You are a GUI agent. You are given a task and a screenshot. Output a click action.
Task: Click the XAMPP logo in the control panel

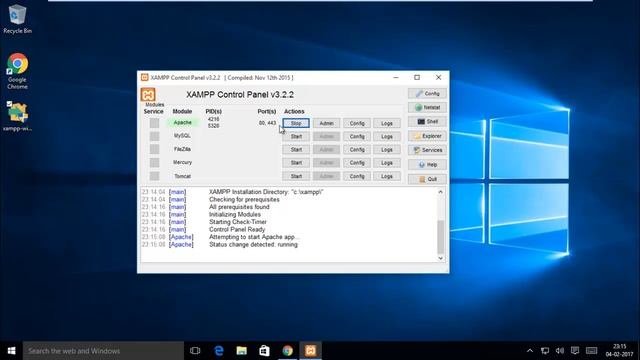148,94
